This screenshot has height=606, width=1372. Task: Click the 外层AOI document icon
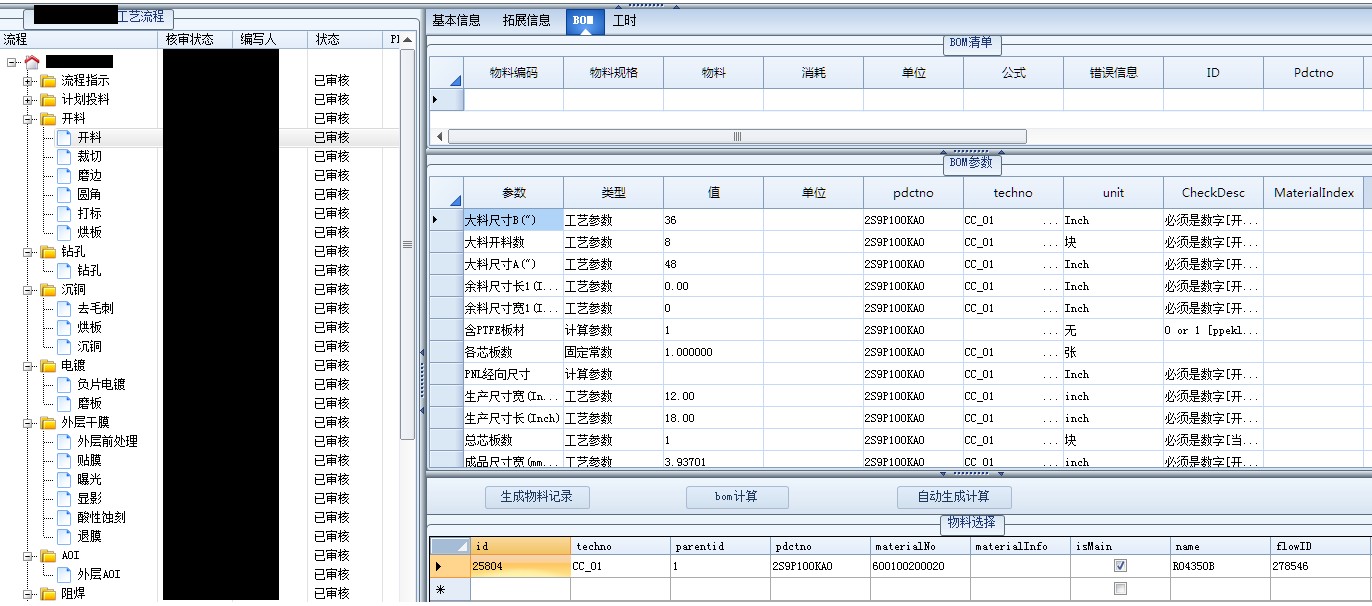pos(64,575)
